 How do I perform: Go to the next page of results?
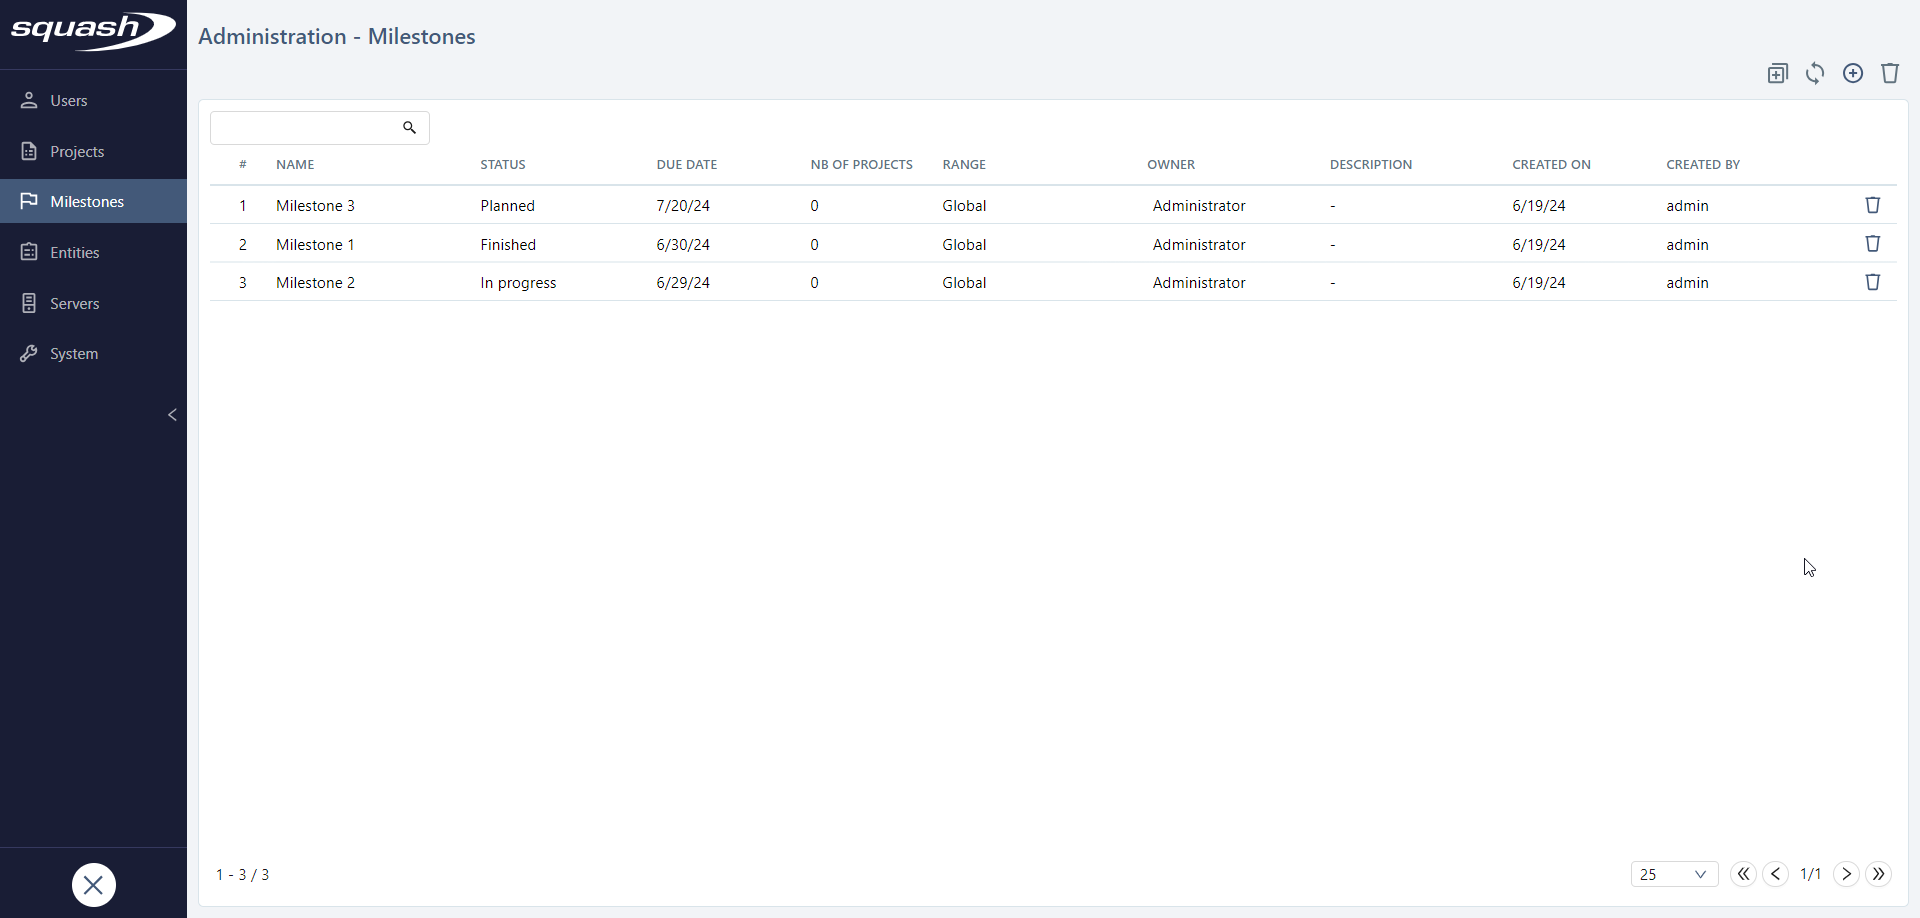1846,874
